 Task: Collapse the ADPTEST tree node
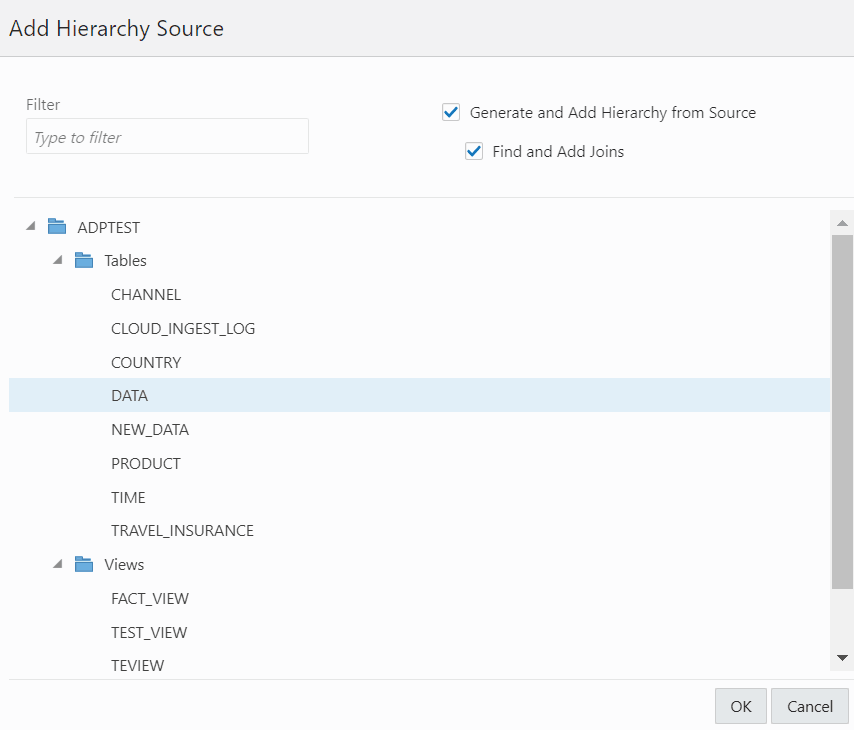30,226
